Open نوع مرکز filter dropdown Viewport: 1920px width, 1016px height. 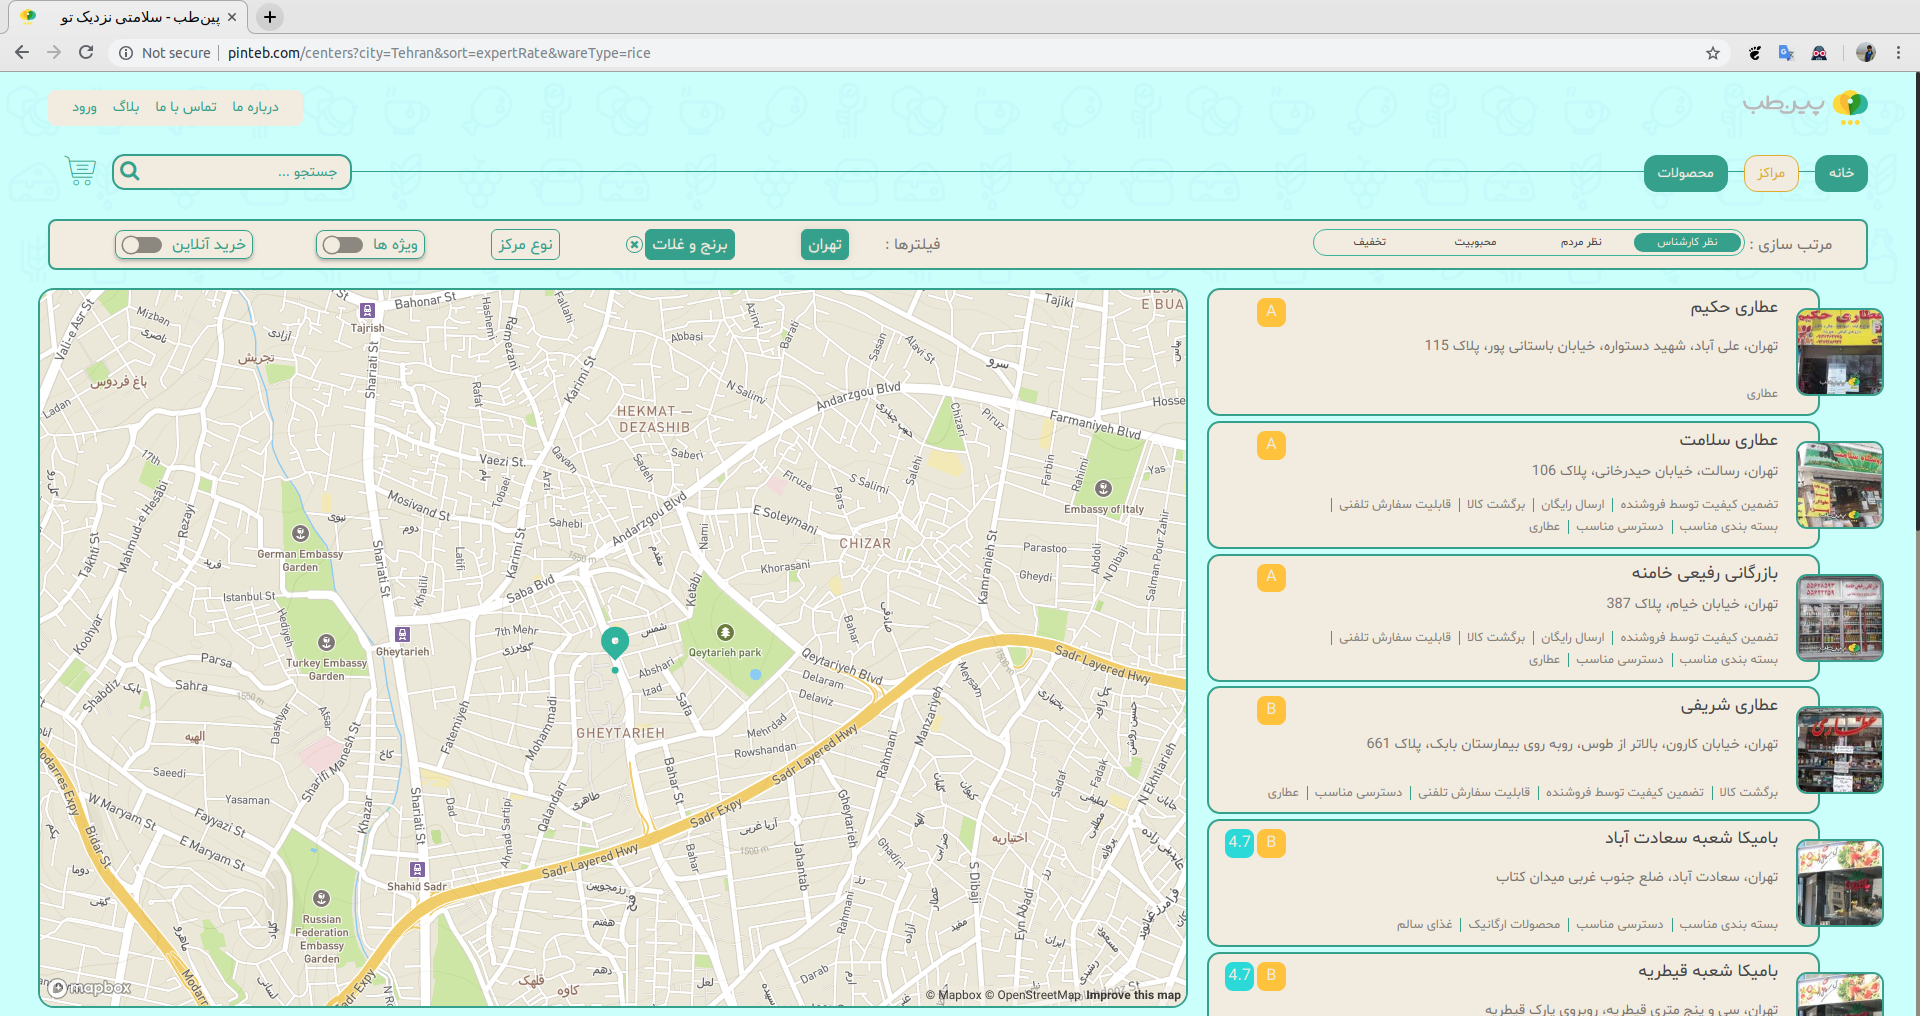[x=525, y=244]
